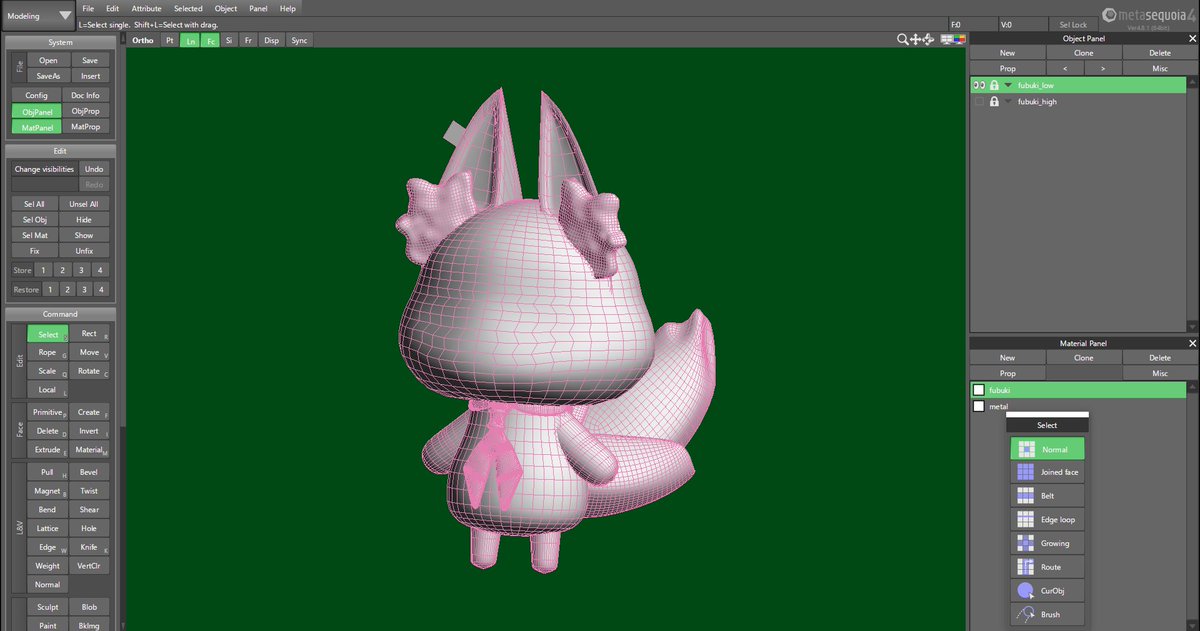Click the Ortho view label
Screen dimensions: 1200x631
pyautogui.click(x=141, y=40)
